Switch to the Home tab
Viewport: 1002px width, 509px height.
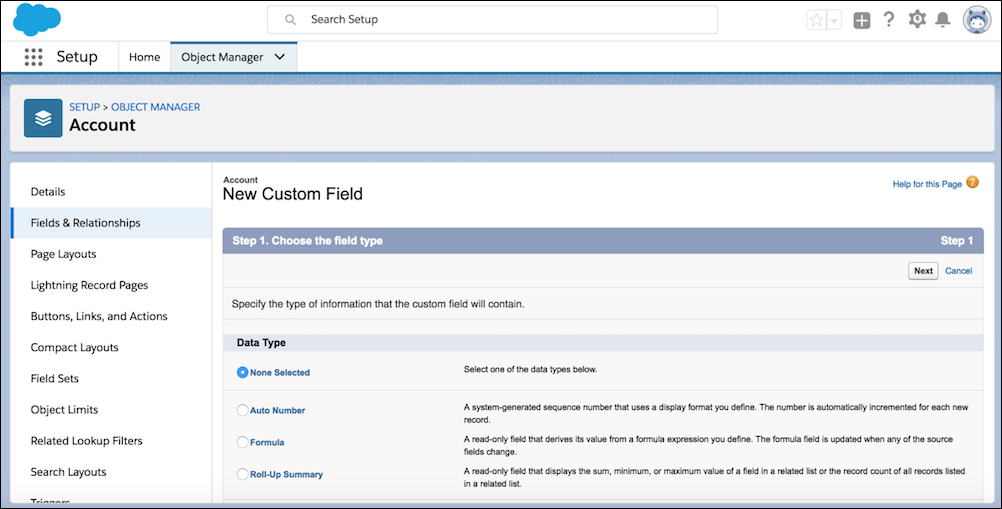point(144,57)
